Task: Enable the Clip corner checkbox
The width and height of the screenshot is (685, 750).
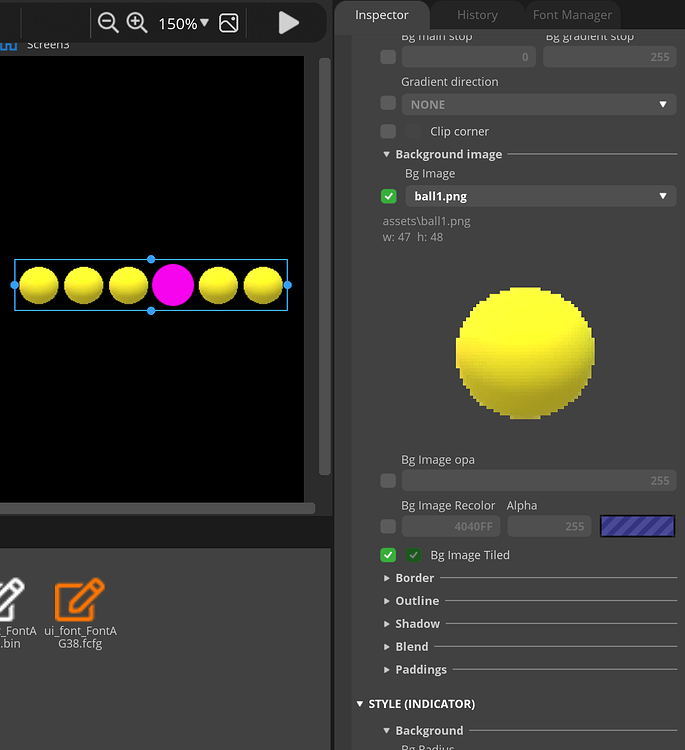Action: tap(388, 131)
